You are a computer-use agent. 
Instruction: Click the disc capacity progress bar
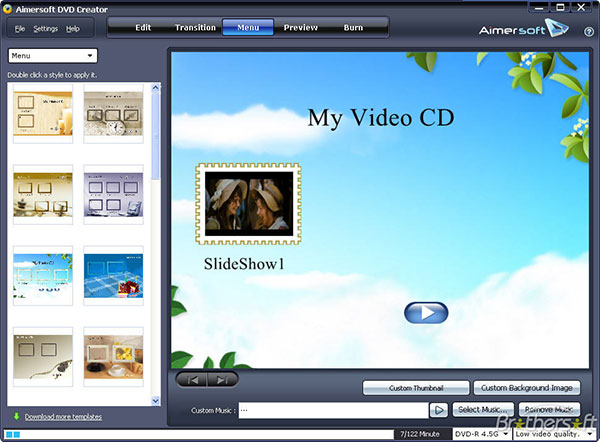tap(198, 434)
